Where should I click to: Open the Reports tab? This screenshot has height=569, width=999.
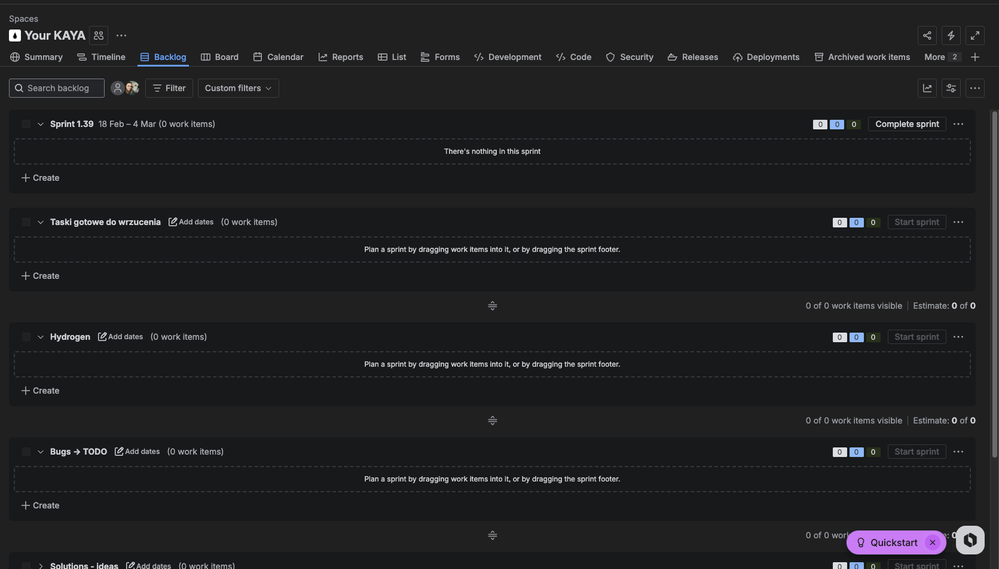(x=340, y=57)
